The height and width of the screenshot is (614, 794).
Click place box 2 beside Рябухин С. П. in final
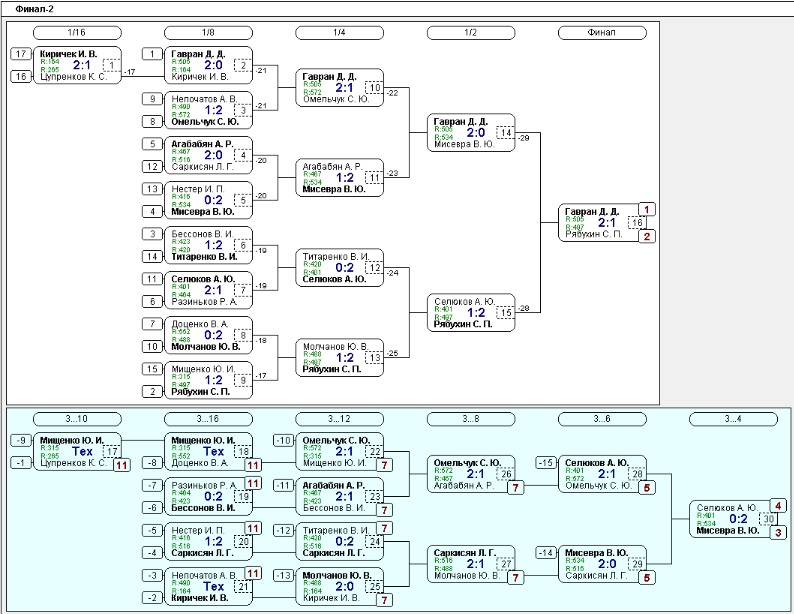(647, 236)
